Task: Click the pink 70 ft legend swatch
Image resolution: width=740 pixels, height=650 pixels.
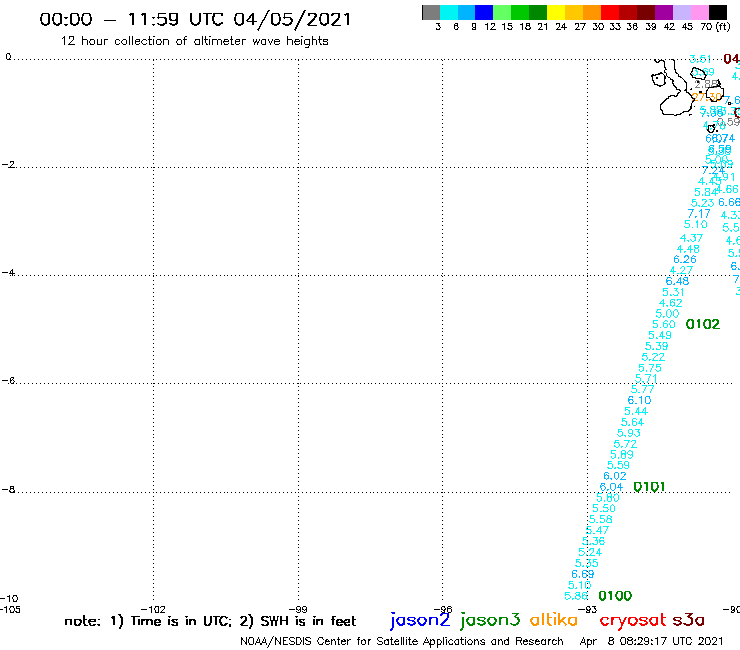Action: point(699,13)
